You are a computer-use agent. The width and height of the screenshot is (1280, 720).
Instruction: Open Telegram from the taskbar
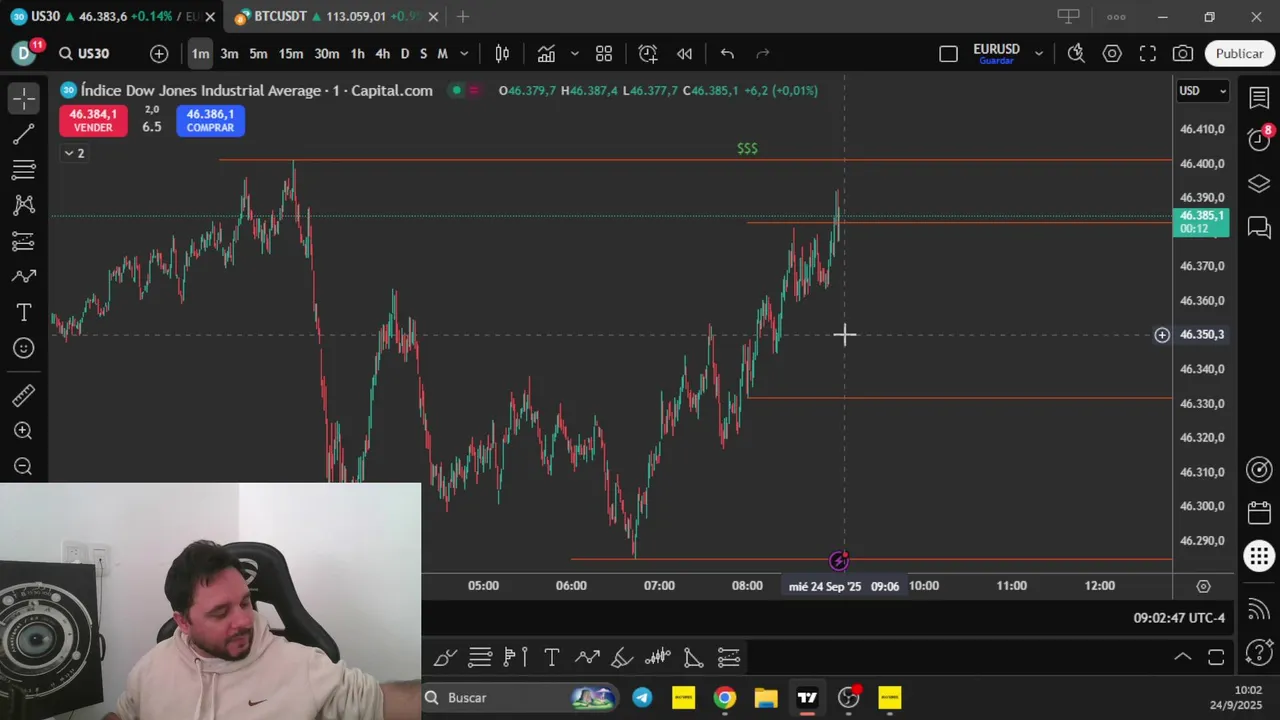(x=642, y=698)
